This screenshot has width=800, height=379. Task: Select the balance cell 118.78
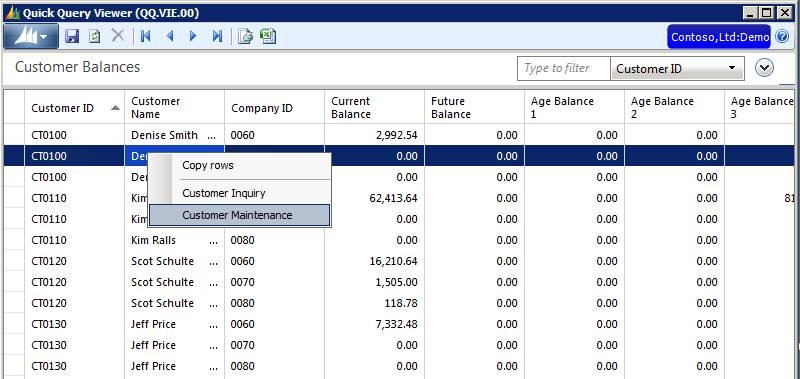click(374, 303)
